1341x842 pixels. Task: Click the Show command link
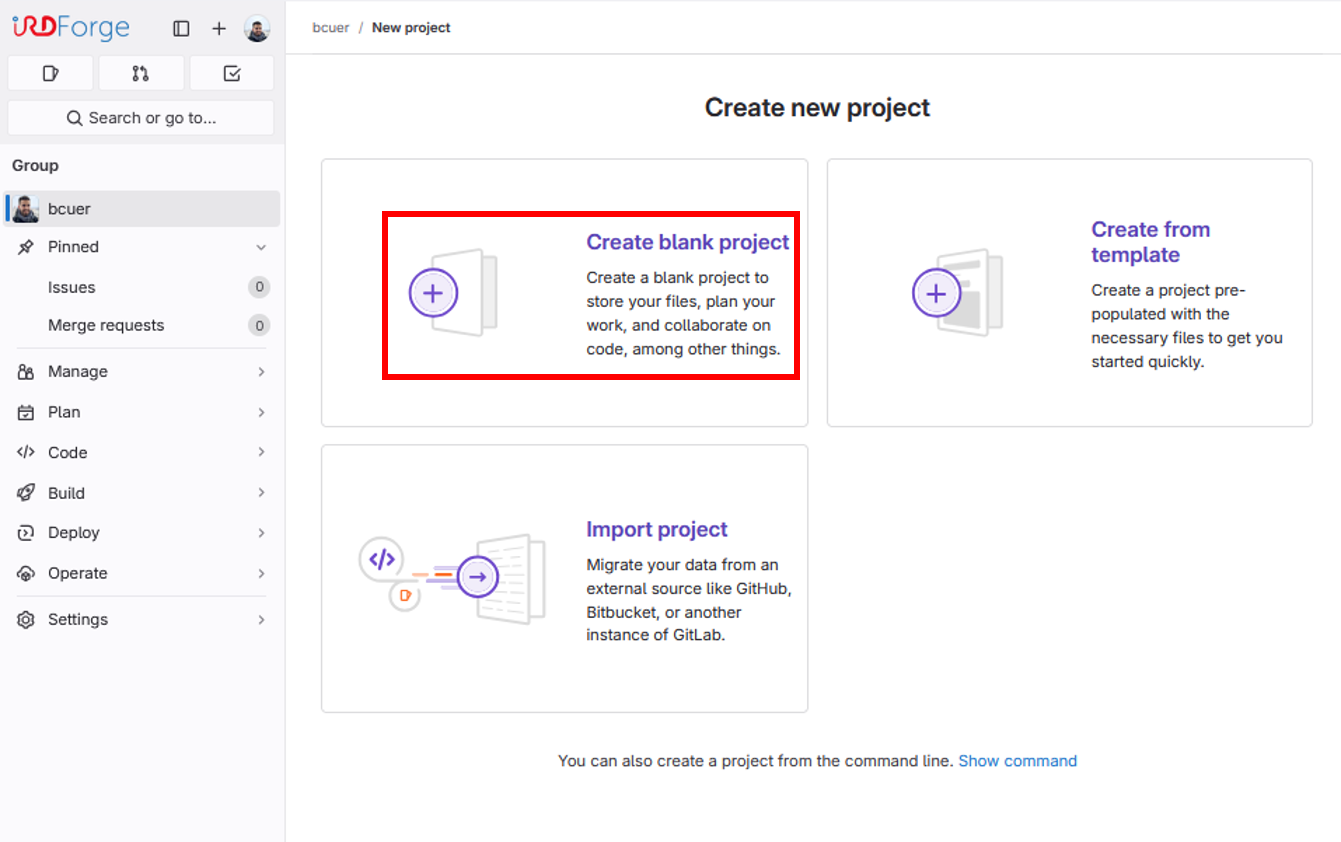click(1017, 761)
